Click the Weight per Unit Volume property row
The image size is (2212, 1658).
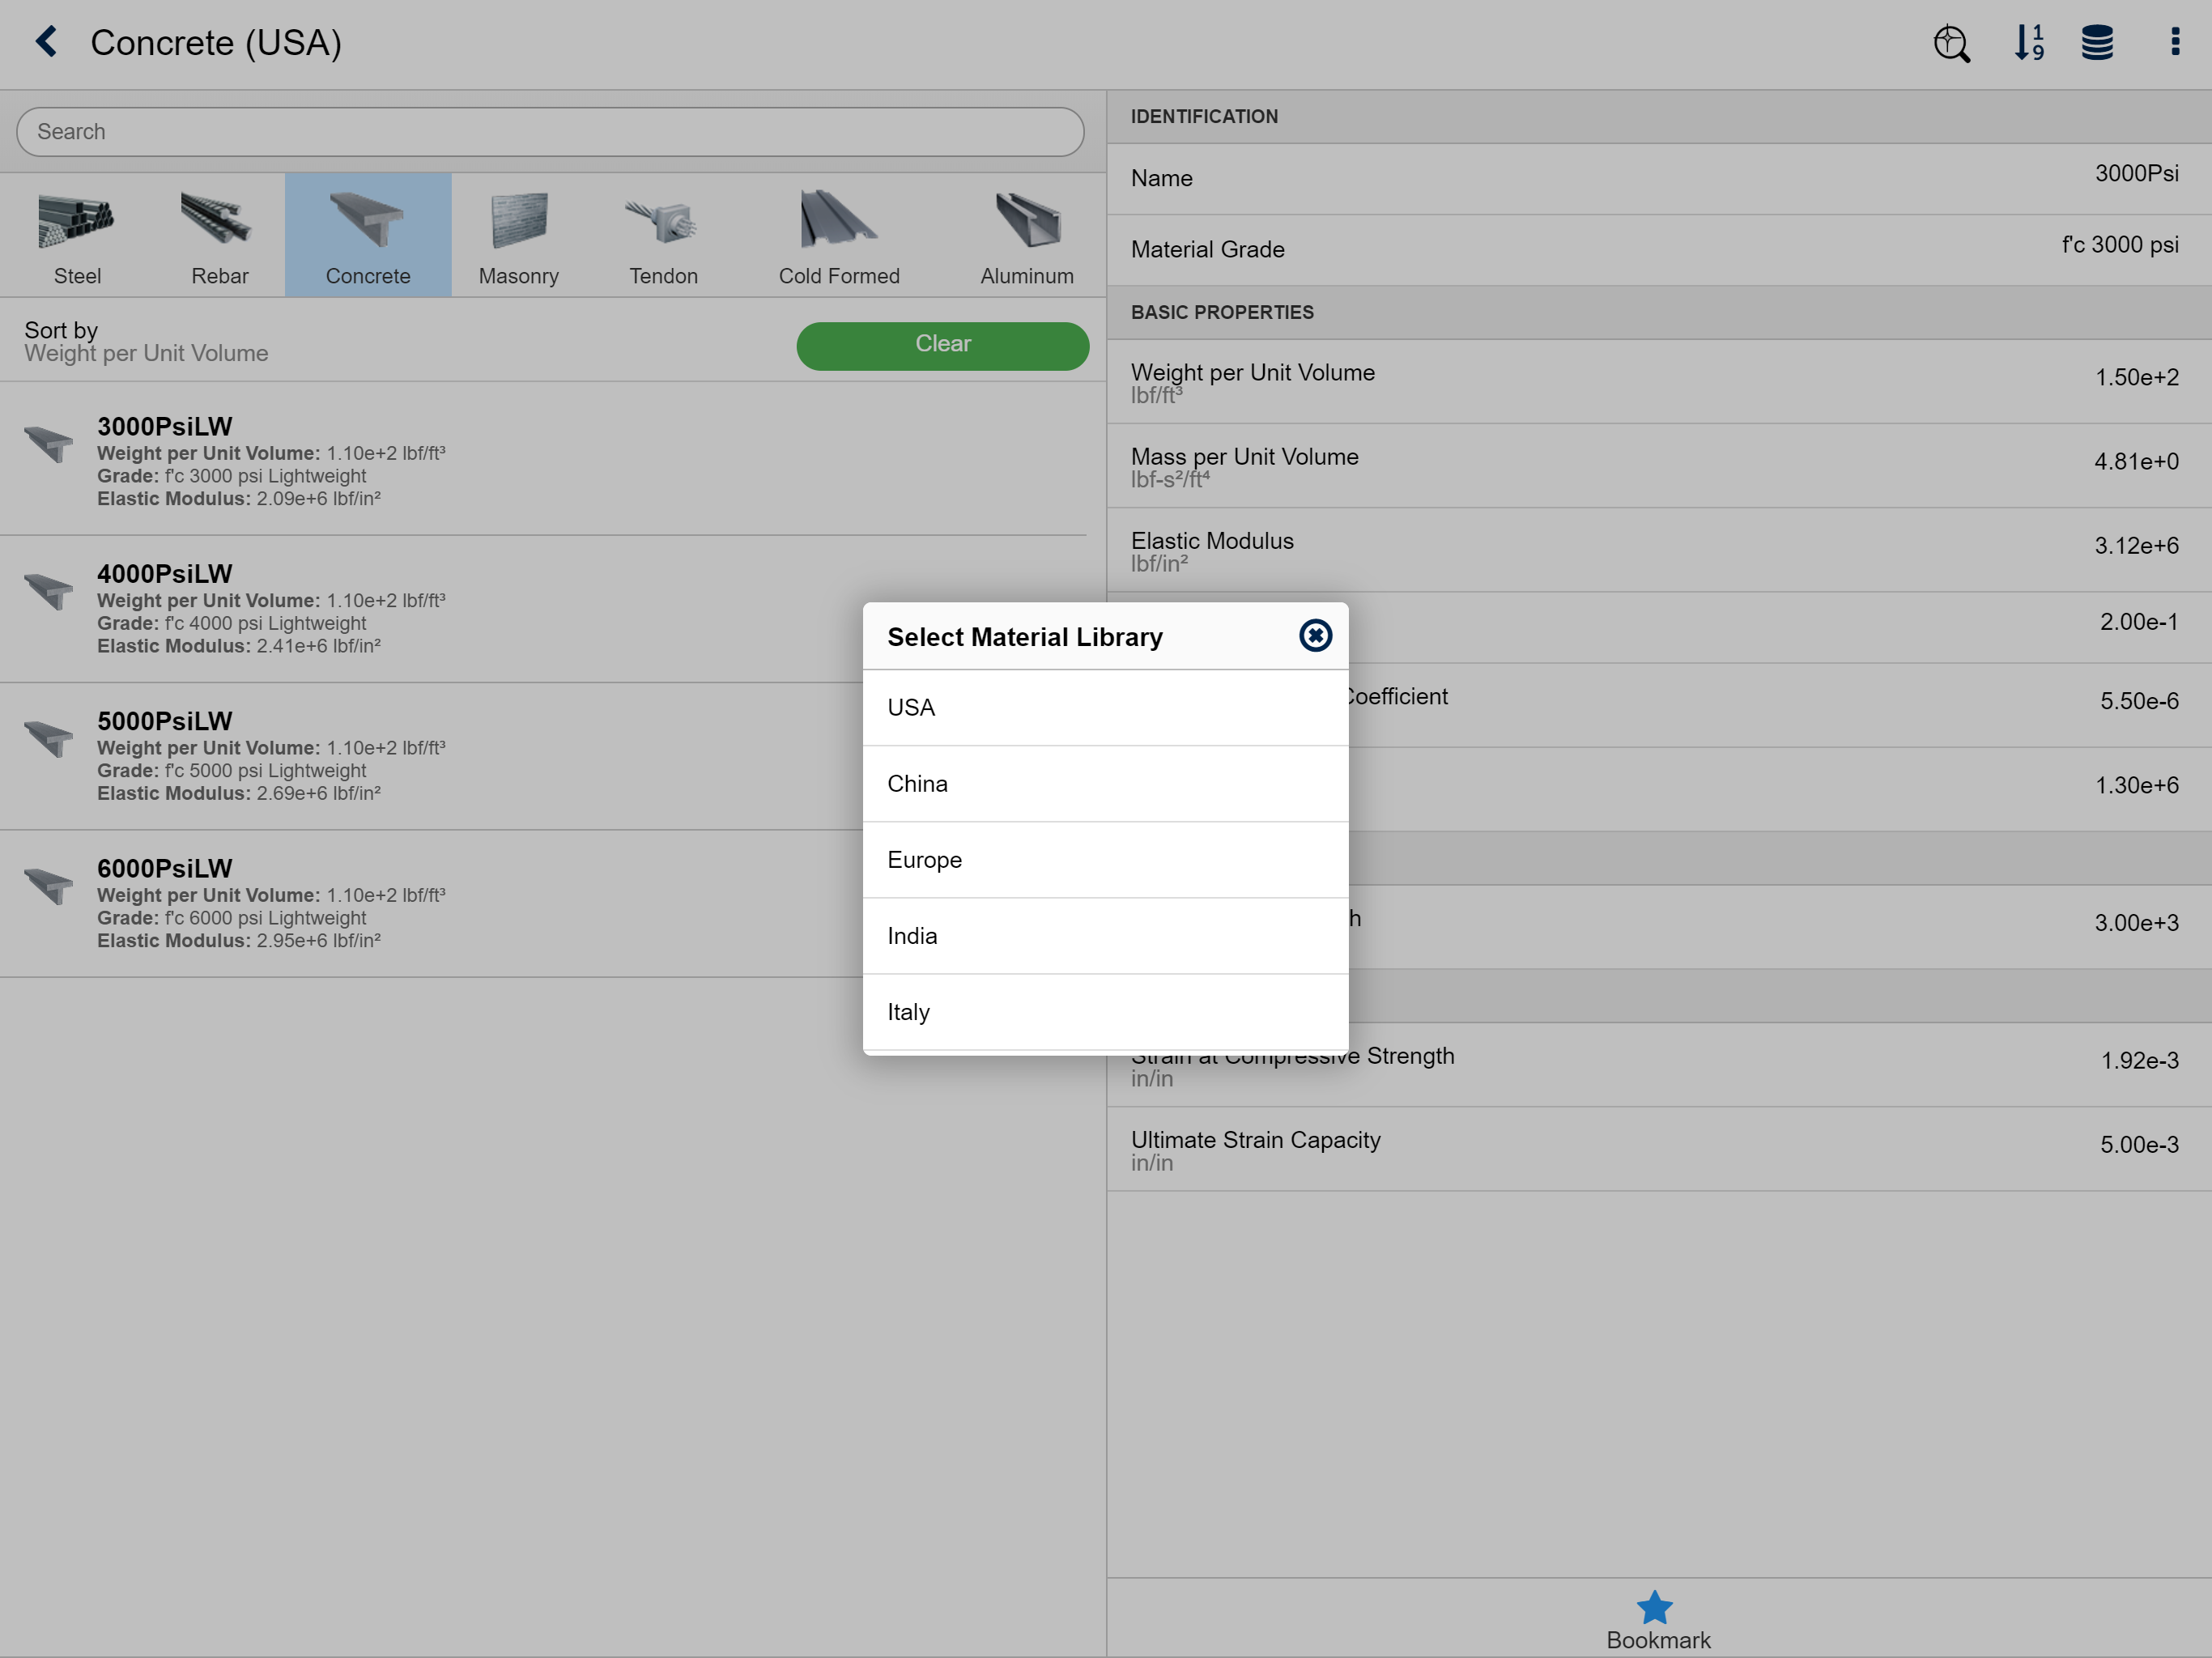[1659, 381]
